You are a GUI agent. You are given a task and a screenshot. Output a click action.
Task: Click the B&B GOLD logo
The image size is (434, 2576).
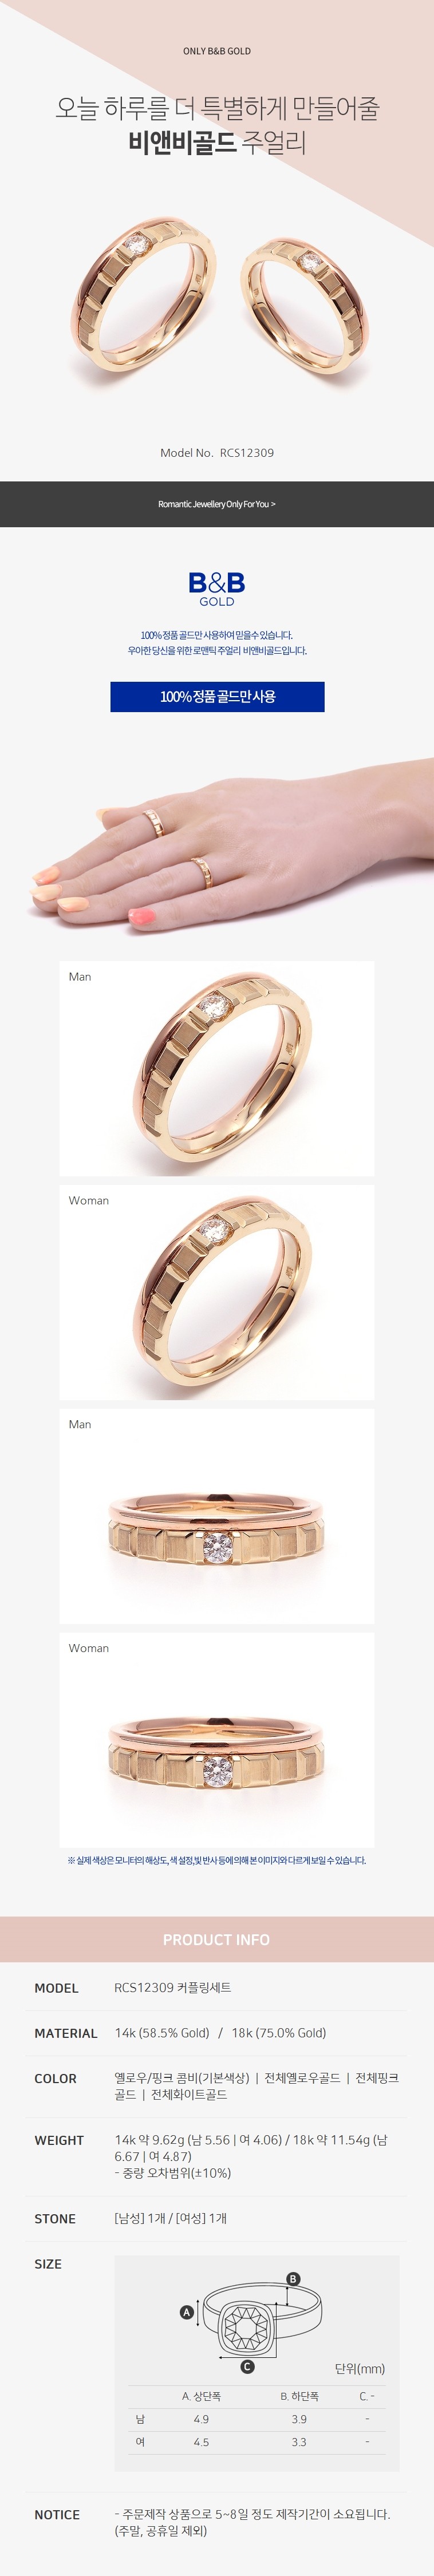(x=217, y=588)
